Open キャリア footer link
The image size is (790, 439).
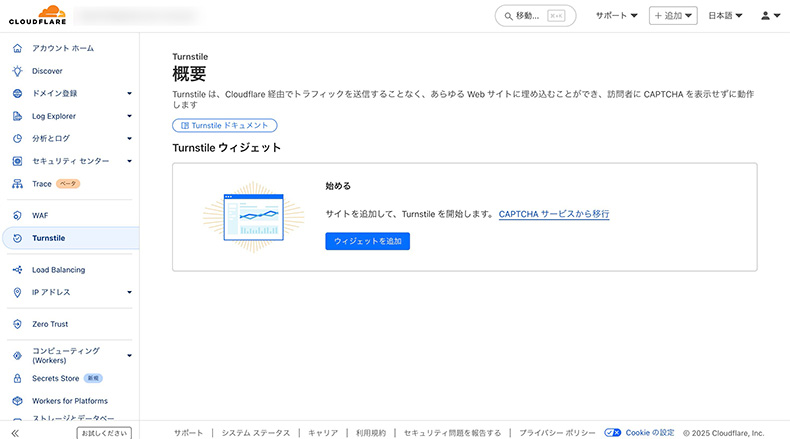pyautogui.click(x=323, y=432)
